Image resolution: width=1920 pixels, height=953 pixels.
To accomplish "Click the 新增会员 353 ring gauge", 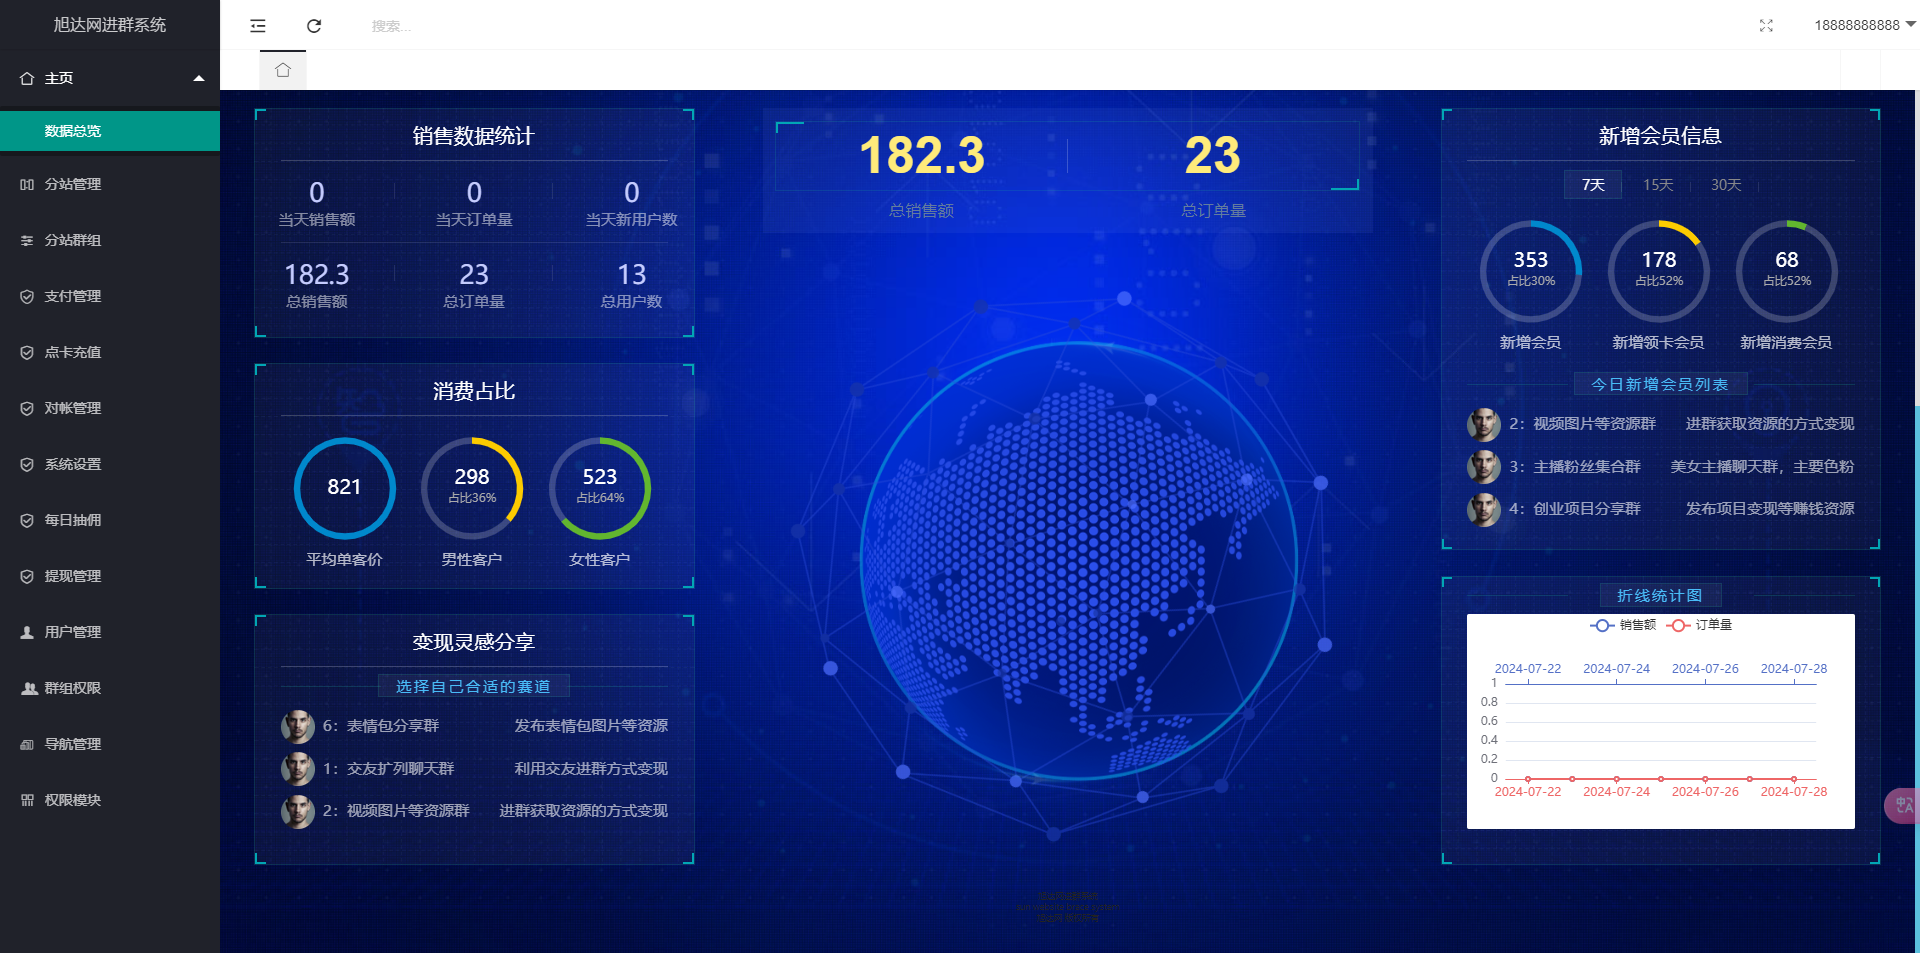I will (x=1530, y=271).
